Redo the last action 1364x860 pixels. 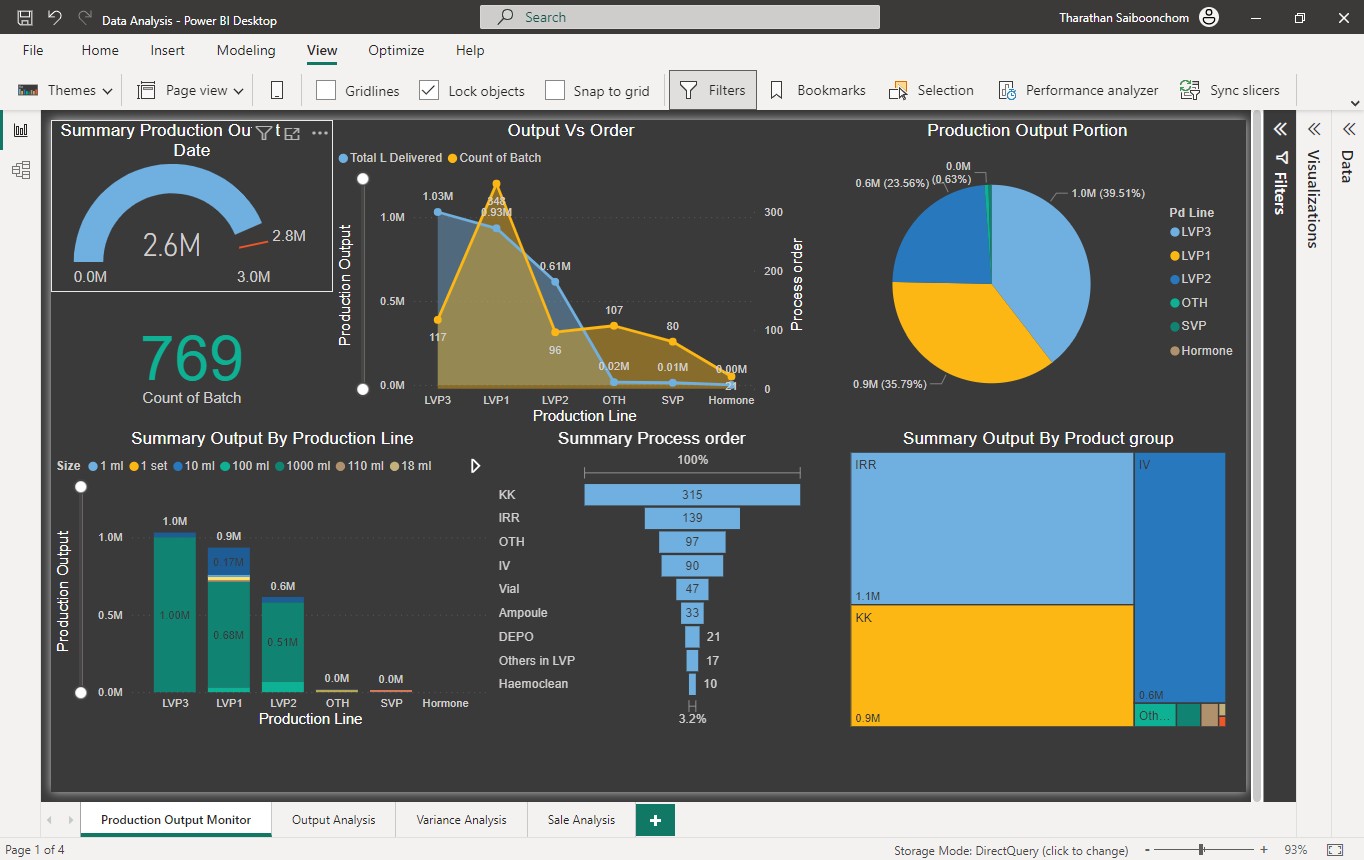(x=85, y=18)
